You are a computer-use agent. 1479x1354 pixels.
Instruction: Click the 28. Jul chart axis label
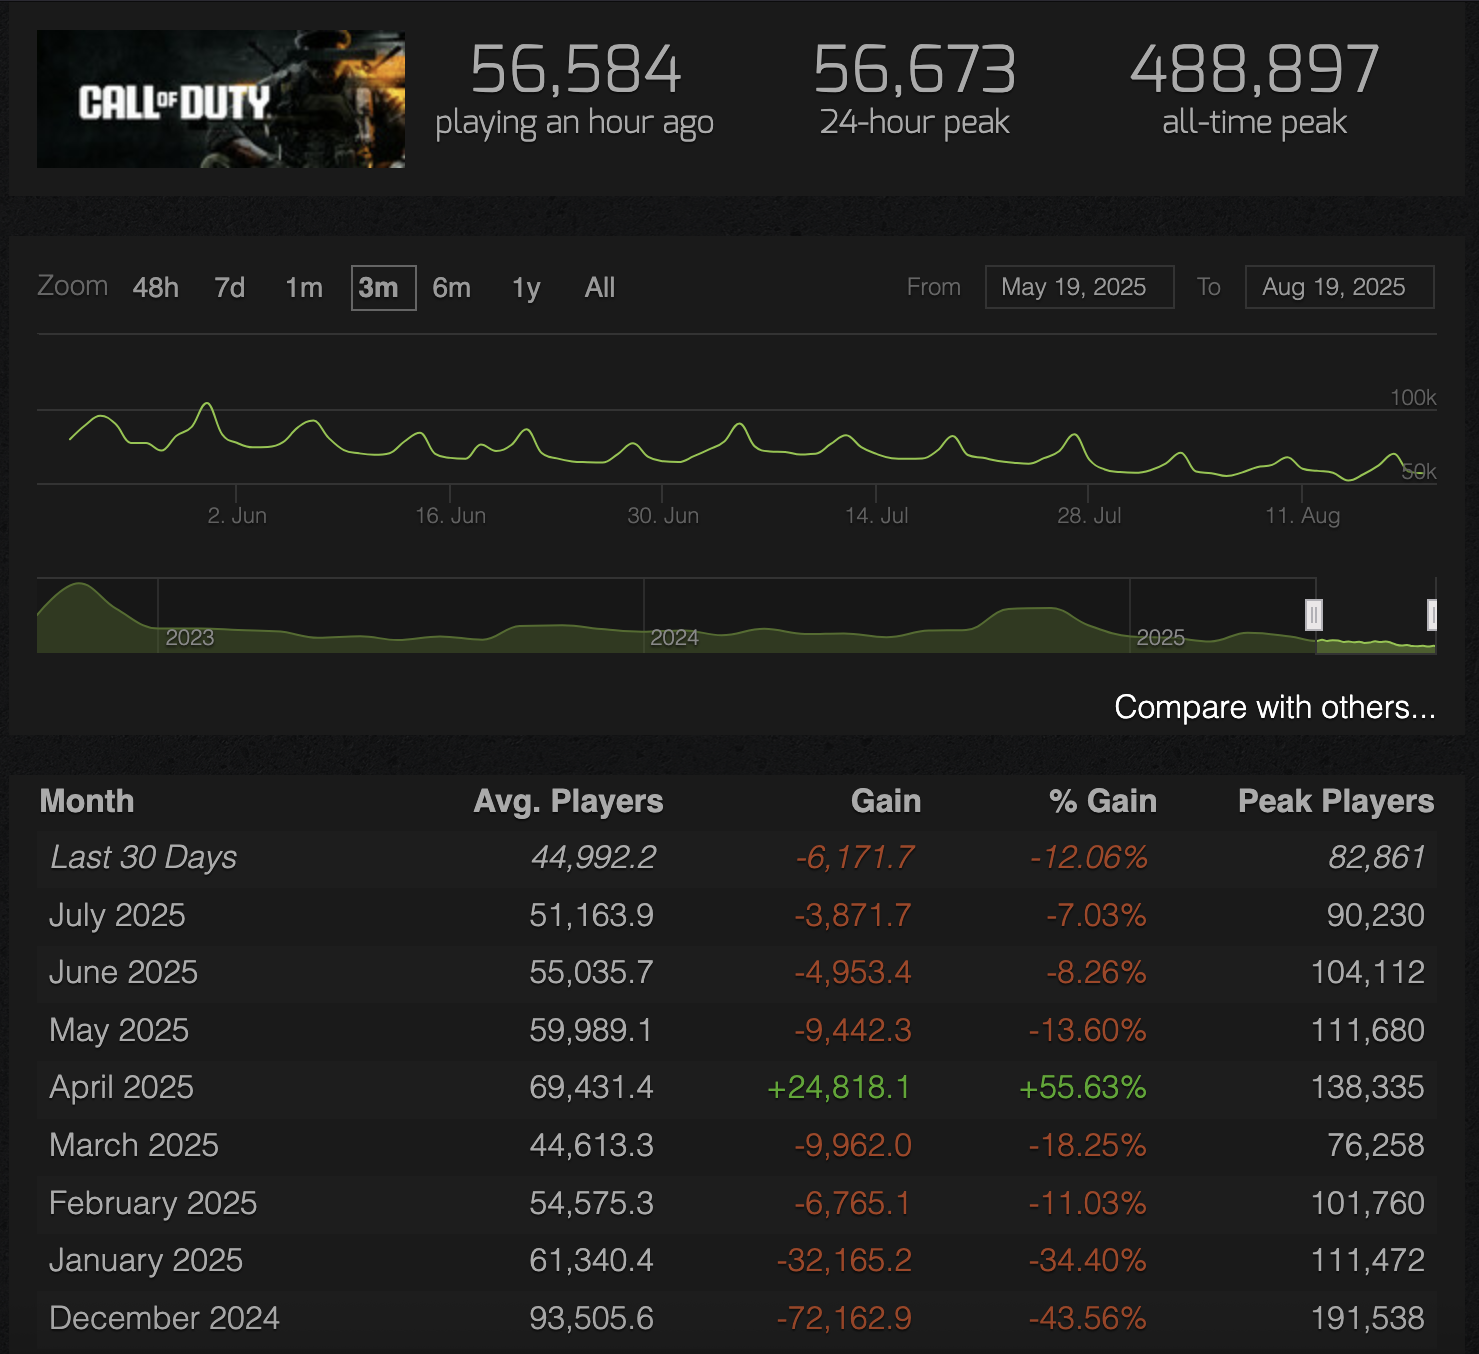tap(1089, 515)
